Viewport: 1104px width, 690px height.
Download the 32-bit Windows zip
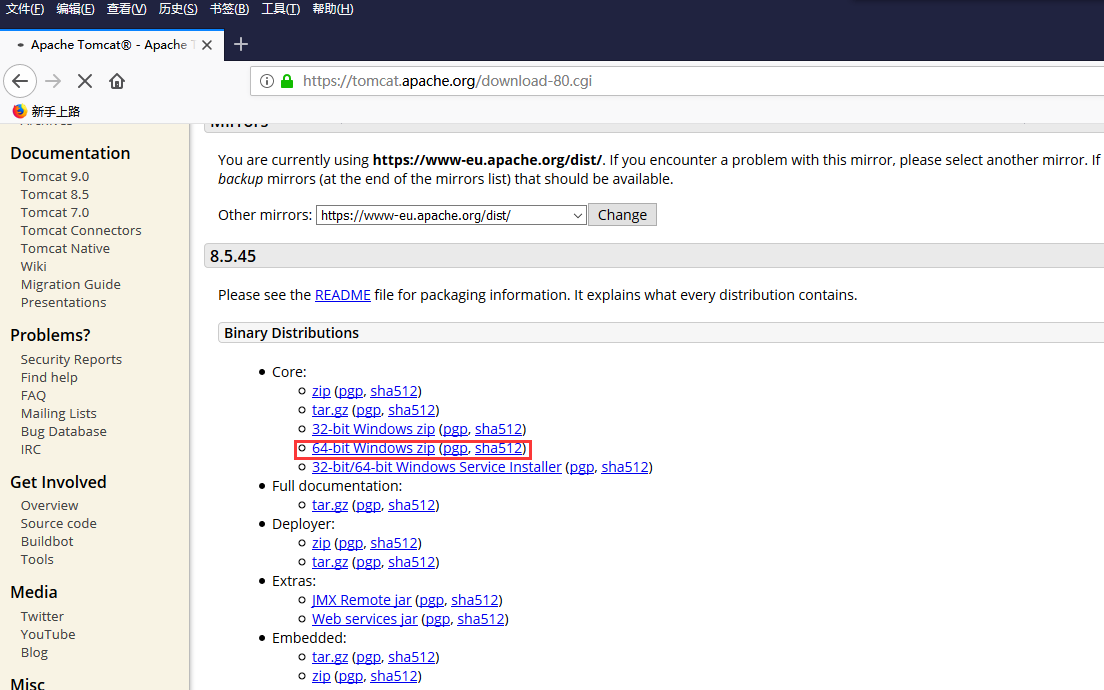(373, 429)
